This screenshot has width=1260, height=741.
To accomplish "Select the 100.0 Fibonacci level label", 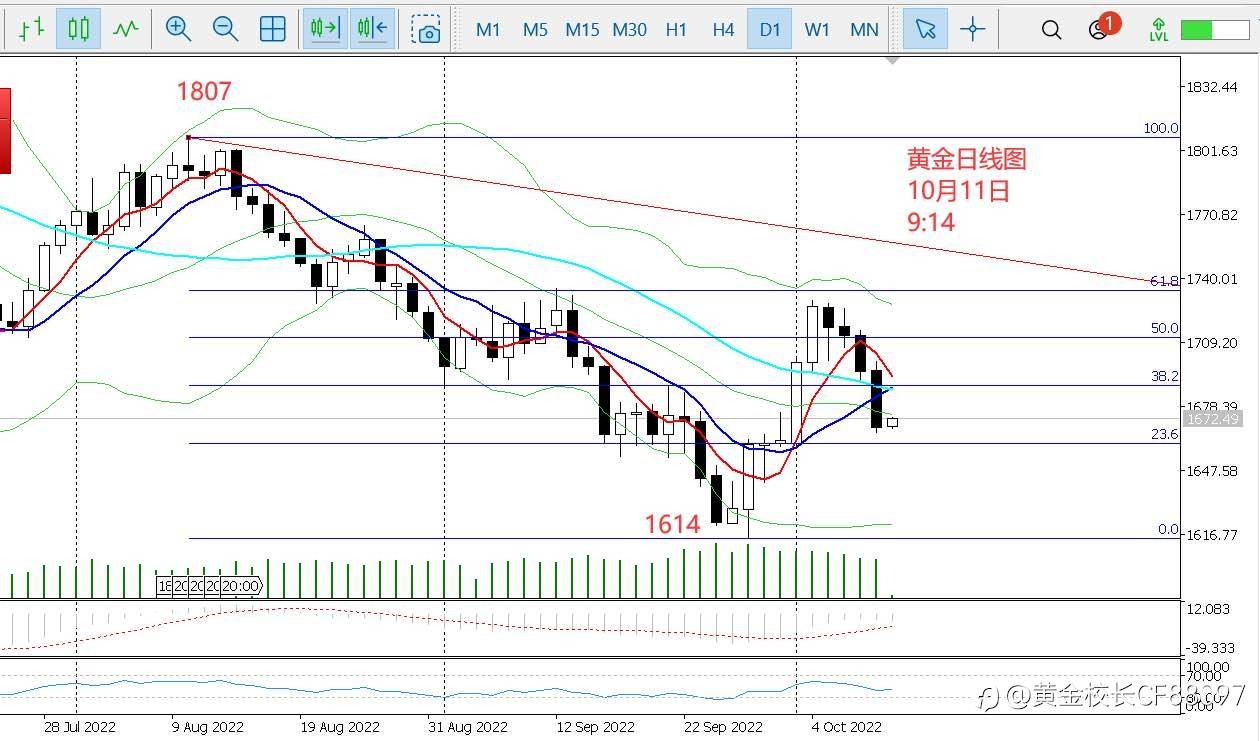I will (x=1161, y=128).
